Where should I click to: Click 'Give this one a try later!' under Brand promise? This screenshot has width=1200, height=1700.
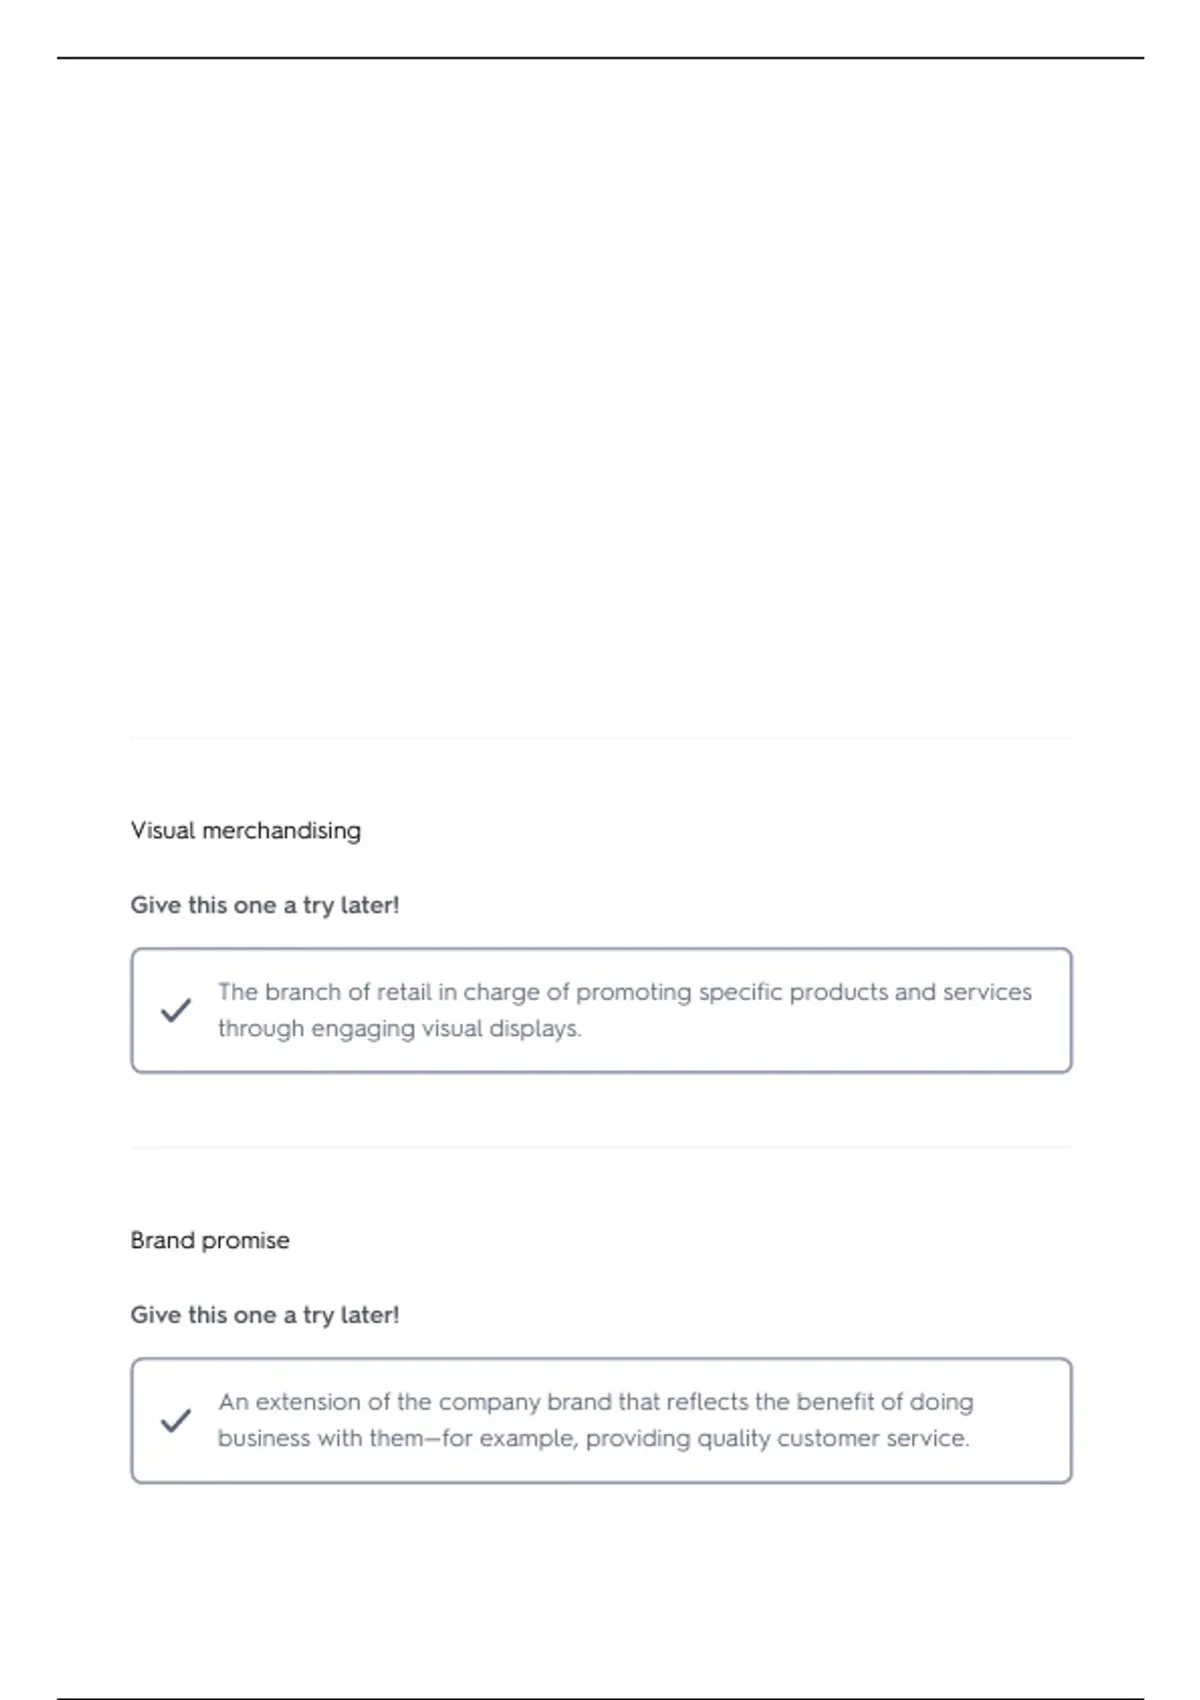pyautogui.click(x=265, y=1315)
